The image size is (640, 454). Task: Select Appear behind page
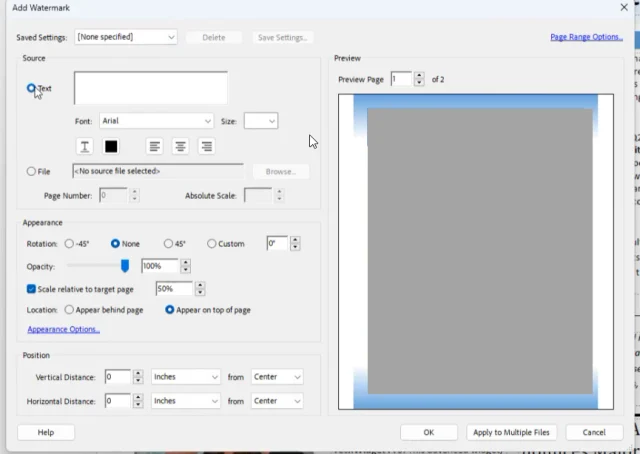pos(69,310)
